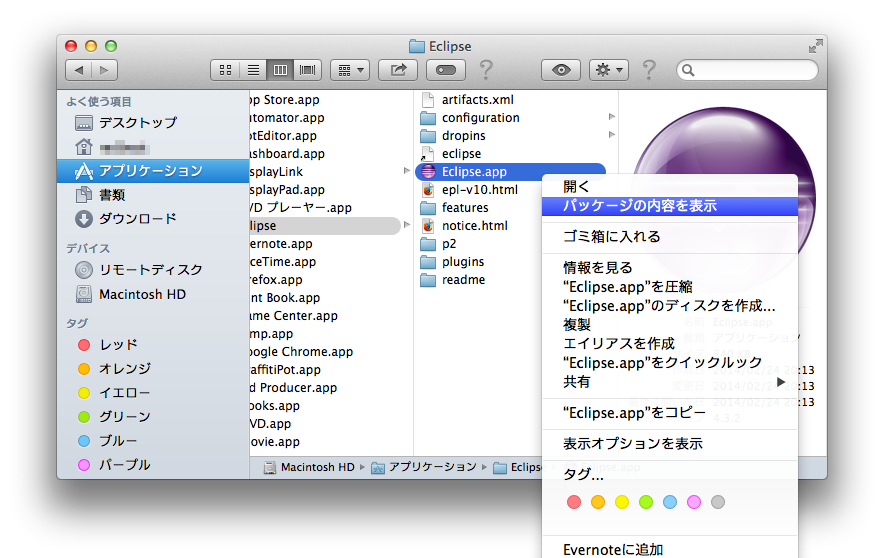Select the Game Center.app row
The image size is (884, 558).
(x=330, y=316)
